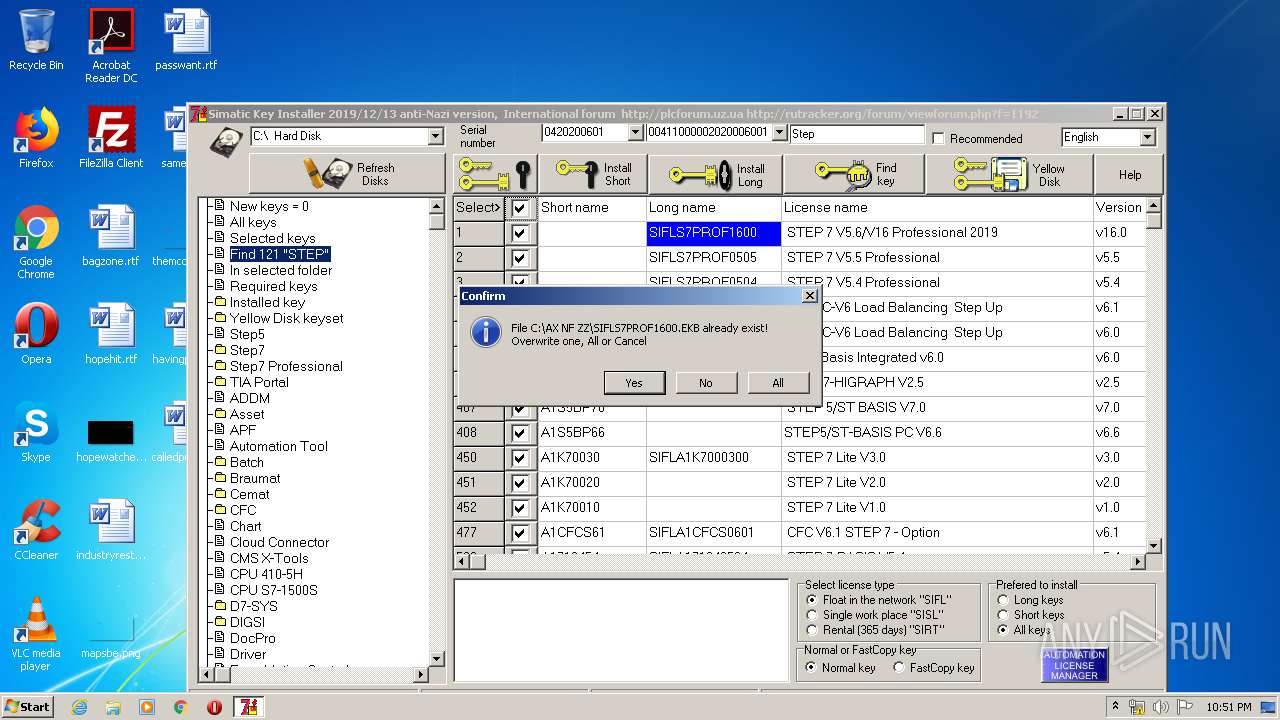Open the Windows Start menu

[28, 706]
